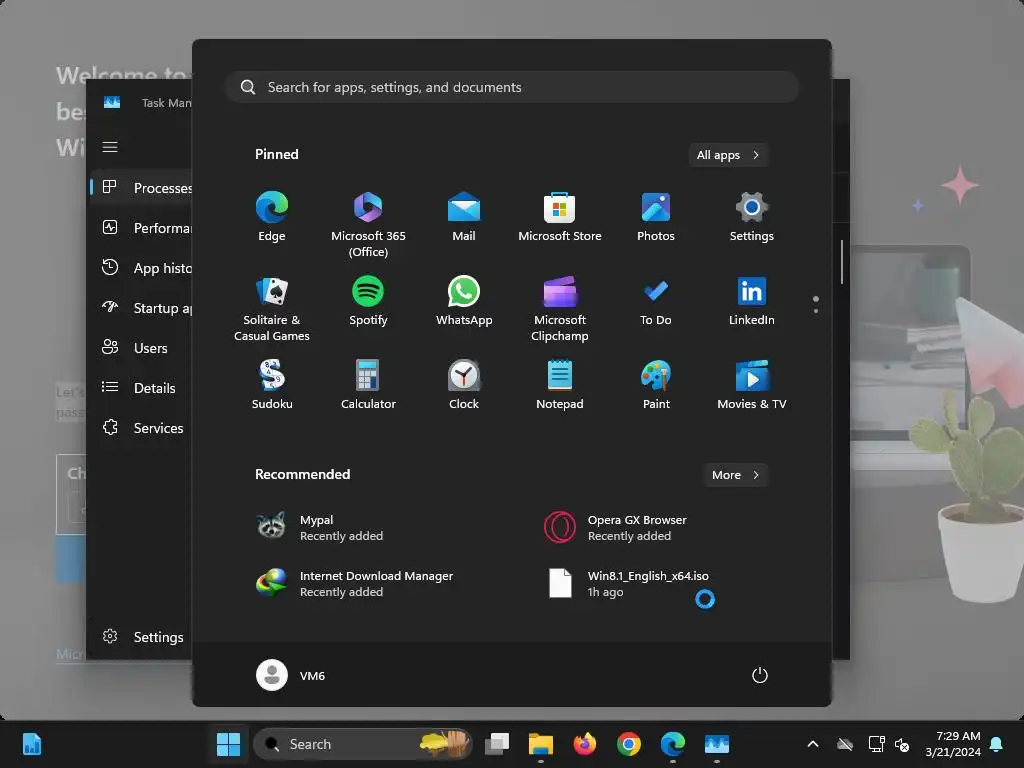This screenshot has height=768, width=1024.
Task: Launch the To Do app
Action: [656, 300]
